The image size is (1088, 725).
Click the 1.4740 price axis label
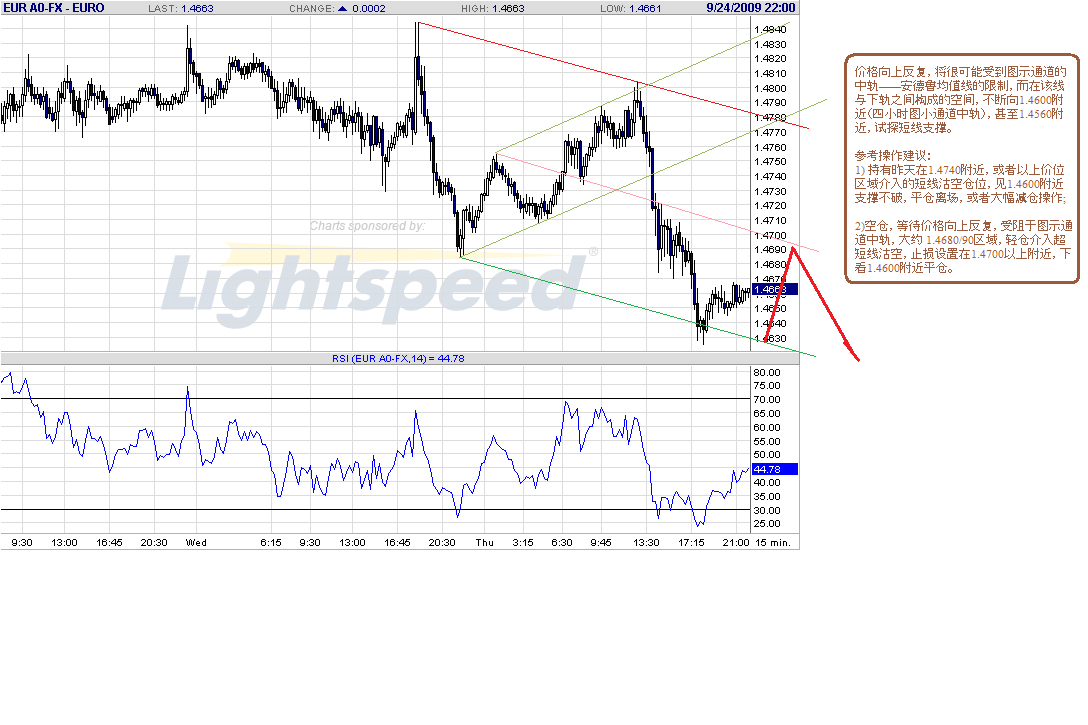770,177
